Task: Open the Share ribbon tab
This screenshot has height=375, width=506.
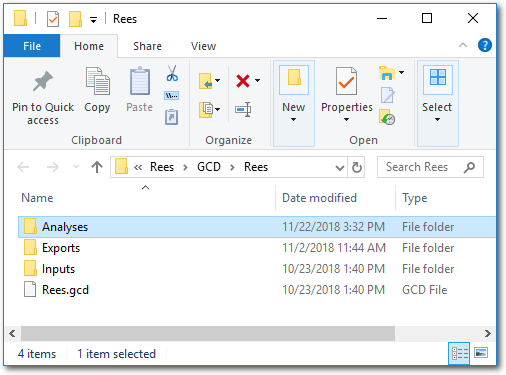Action: pos(147,46)
